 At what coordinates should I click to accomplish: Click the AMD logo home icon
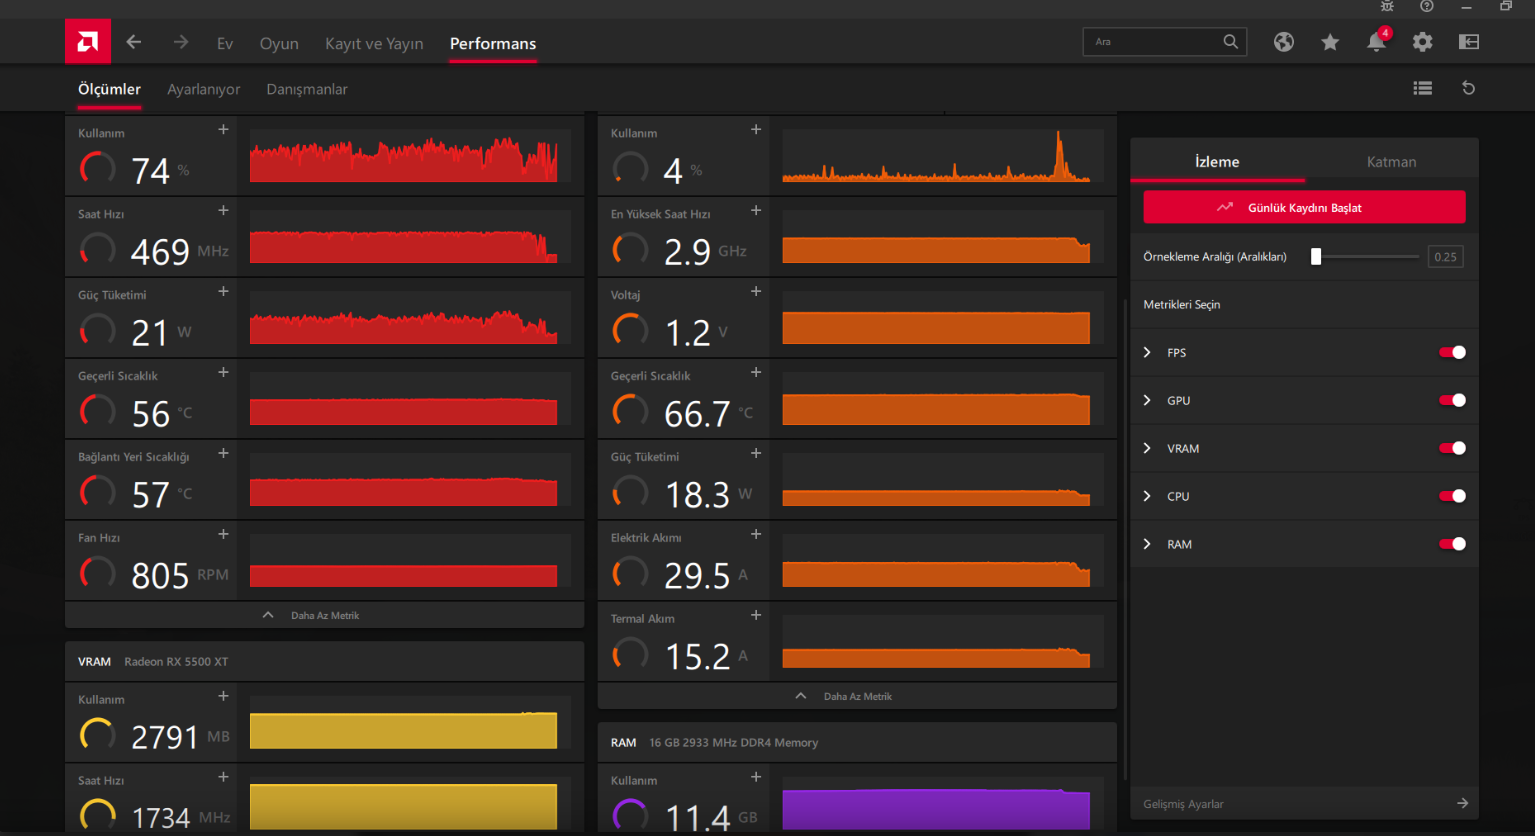[x=88, y=42]
